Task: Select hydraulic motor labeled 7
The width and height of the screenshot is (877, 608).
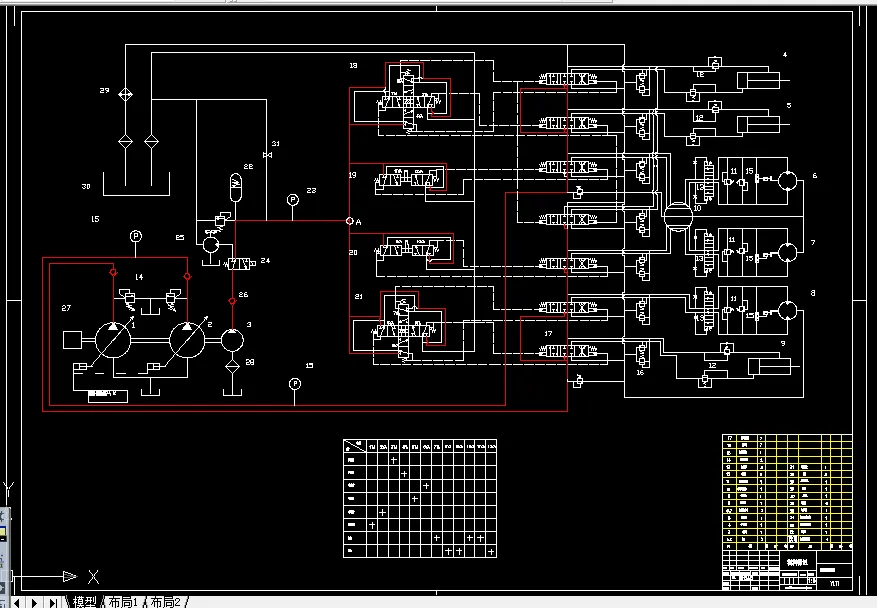Action: [x=787, y=252]
